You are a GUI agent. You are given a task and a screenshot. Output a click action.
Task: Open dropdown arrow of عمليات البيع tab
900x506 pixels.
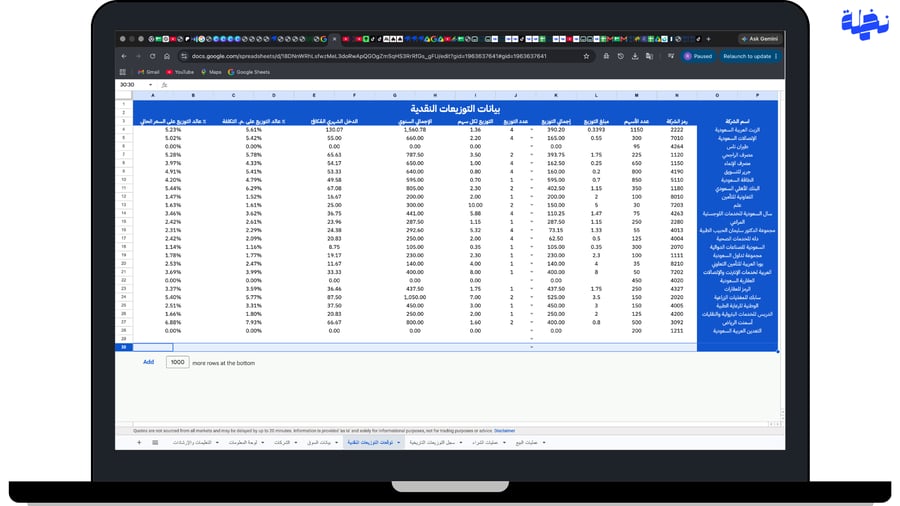point(544,442)
